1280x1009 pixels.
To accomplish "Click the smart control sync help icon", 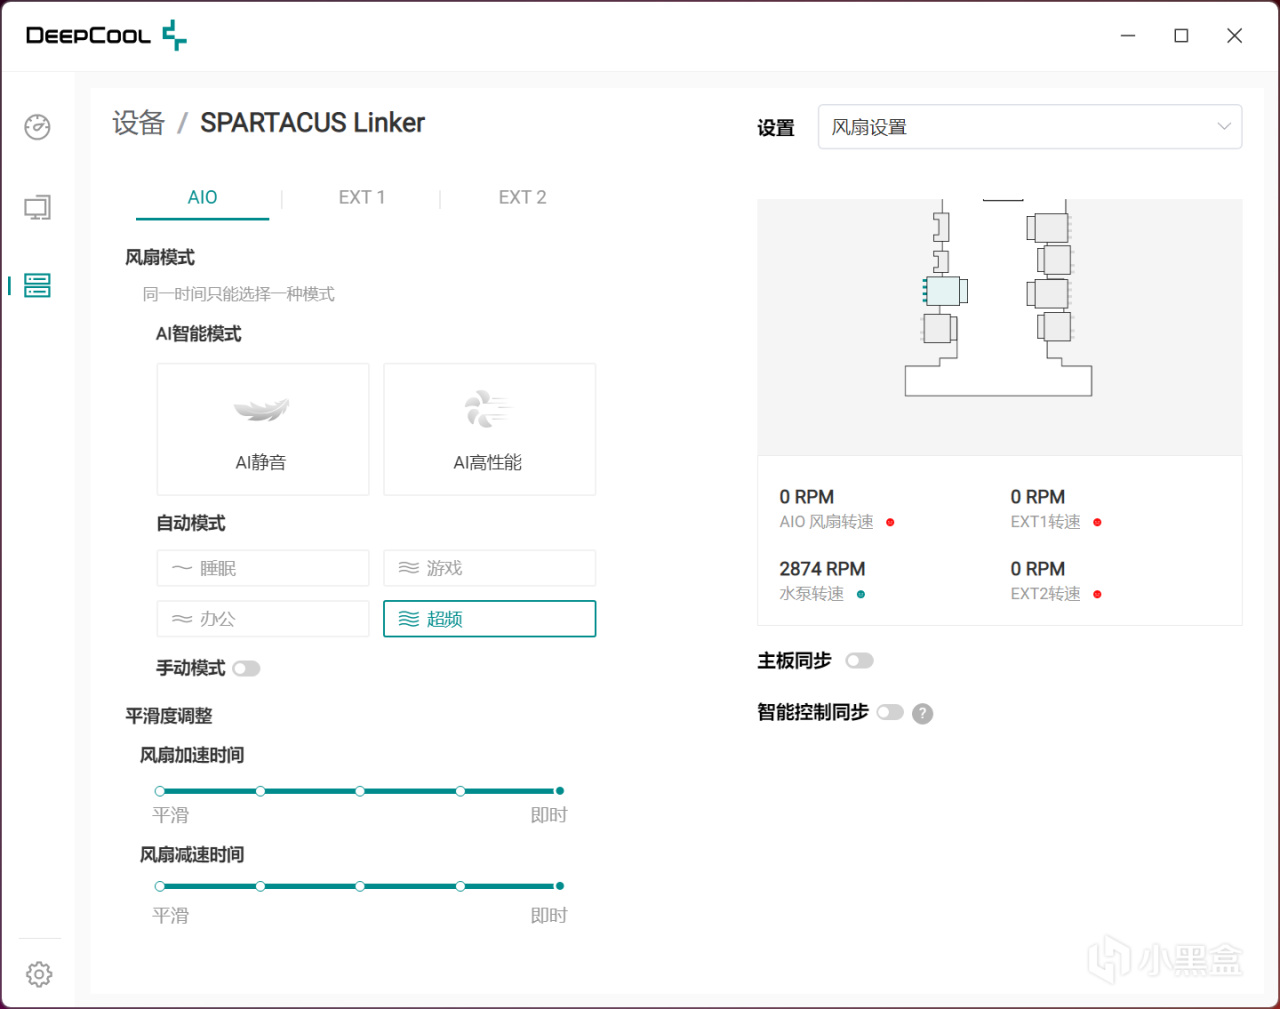I will pos(923,713).
